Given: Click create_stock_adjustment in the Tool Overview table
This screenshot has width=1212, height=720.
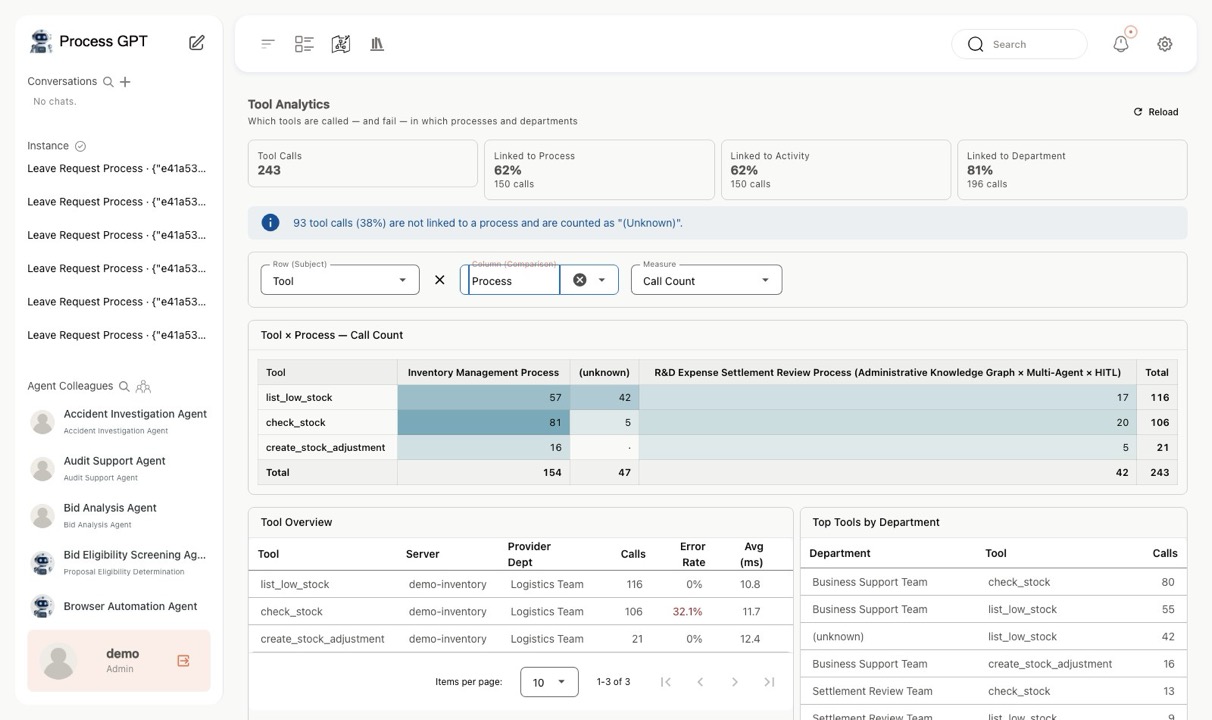Looking at the screenshot, I should coord(322,638).
